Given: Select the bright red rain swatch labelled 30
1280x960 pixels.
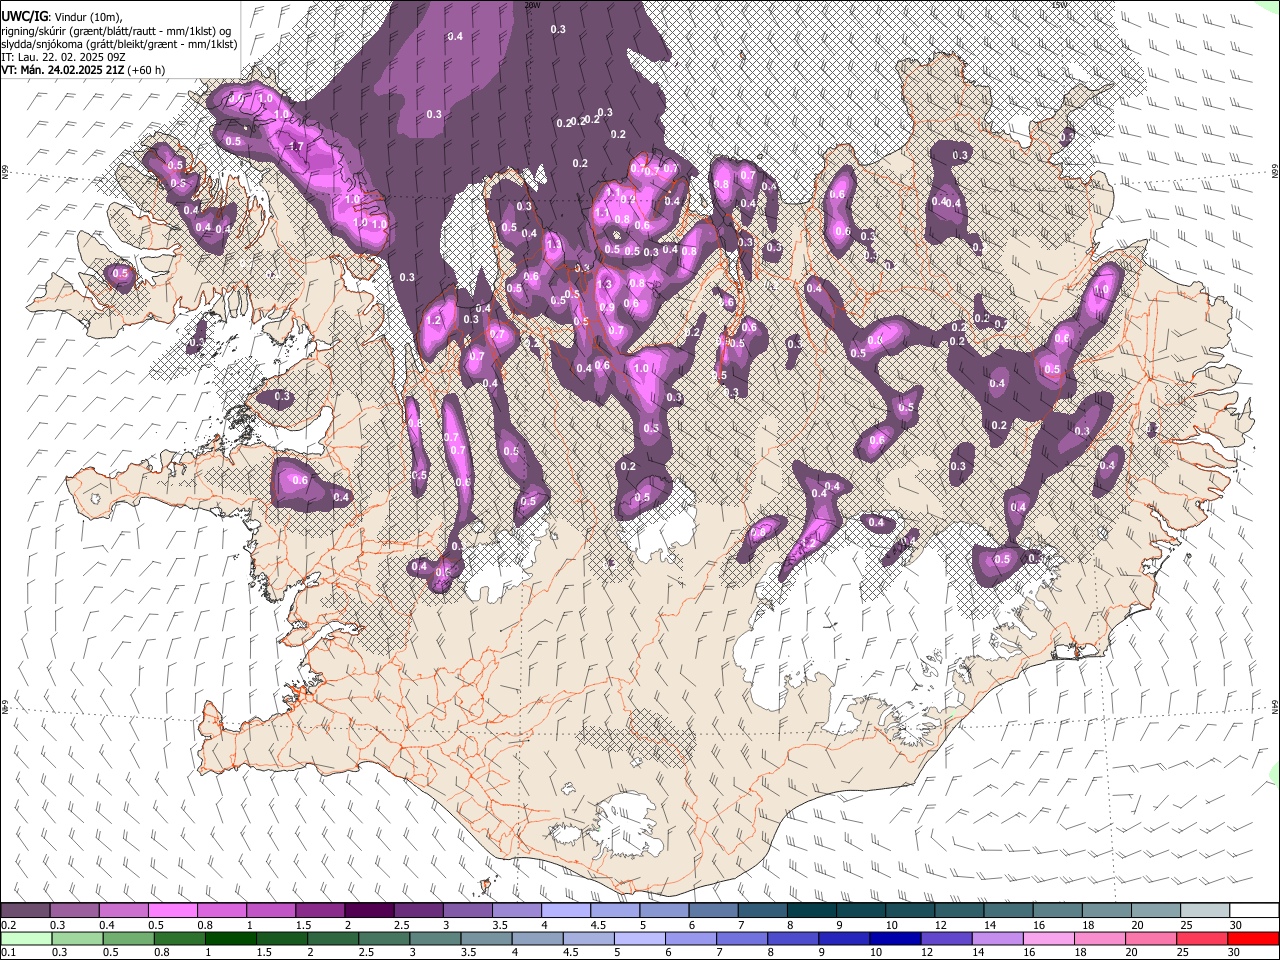Looking at the screenshot, I should pos(1253,939).
